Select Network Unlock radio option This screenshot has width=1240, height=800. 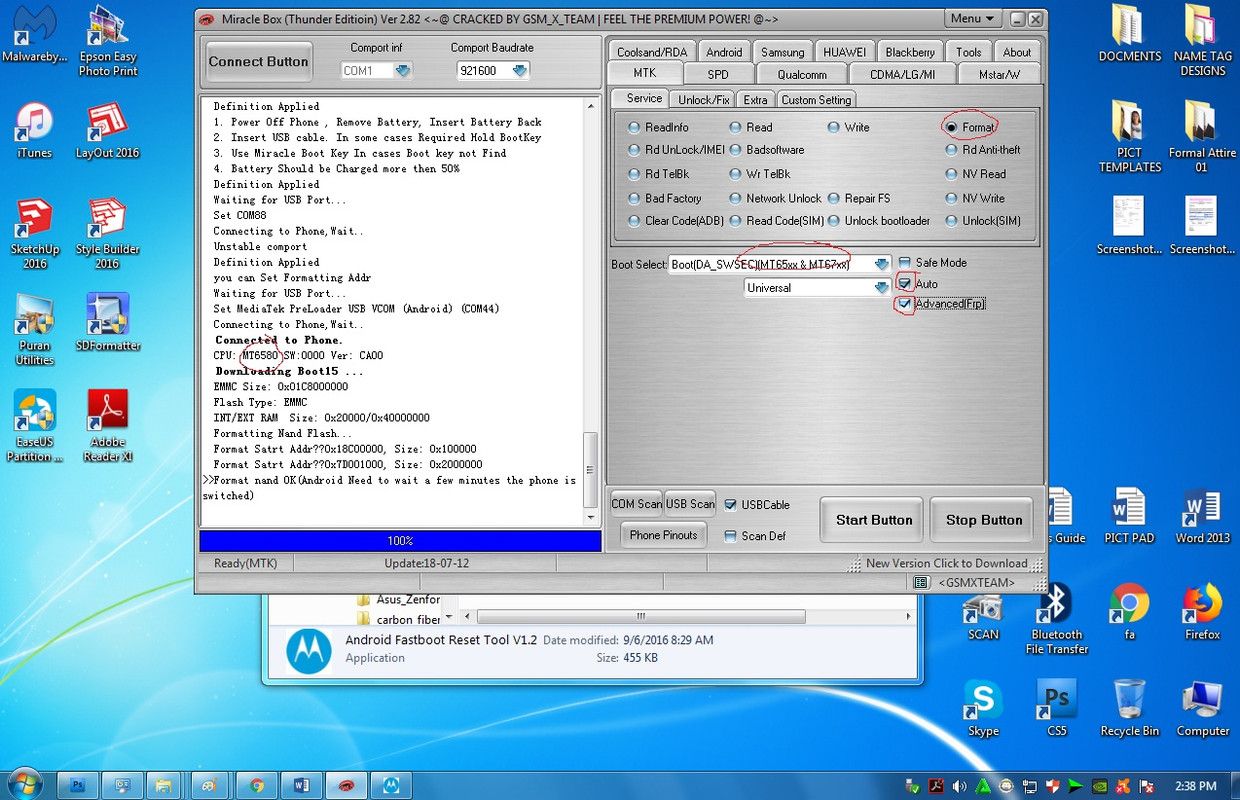click(x=775, y=198)
